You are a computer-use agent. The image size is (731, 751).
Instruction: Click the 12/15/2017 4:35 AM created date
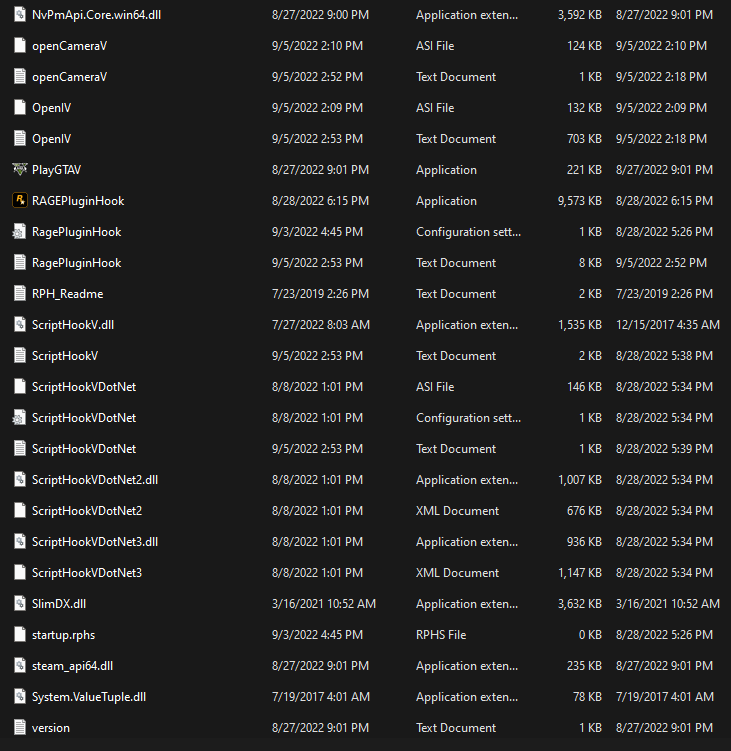point(668,325)
